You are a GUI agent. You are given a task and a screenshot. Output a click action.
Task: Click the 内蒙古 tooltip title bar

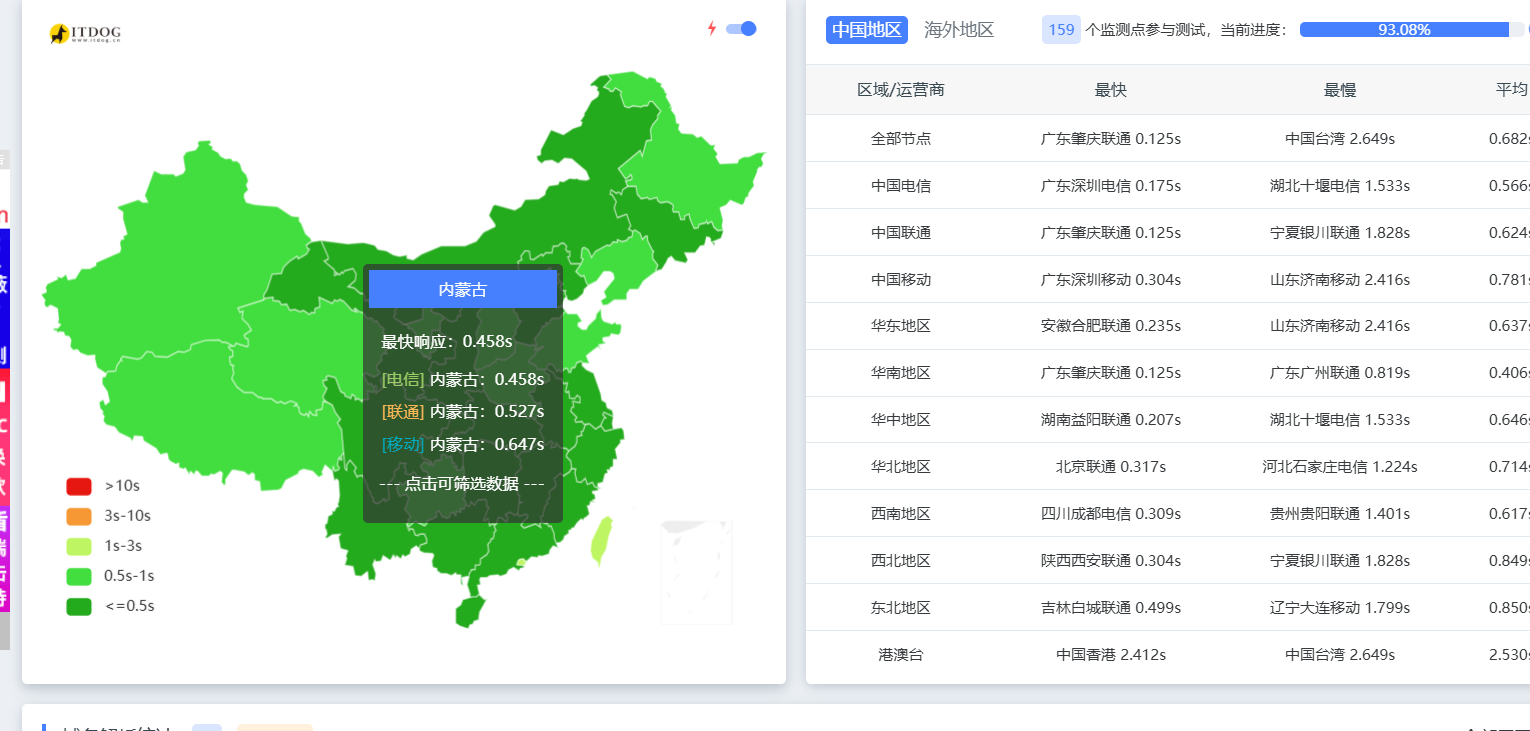point(463,289)
